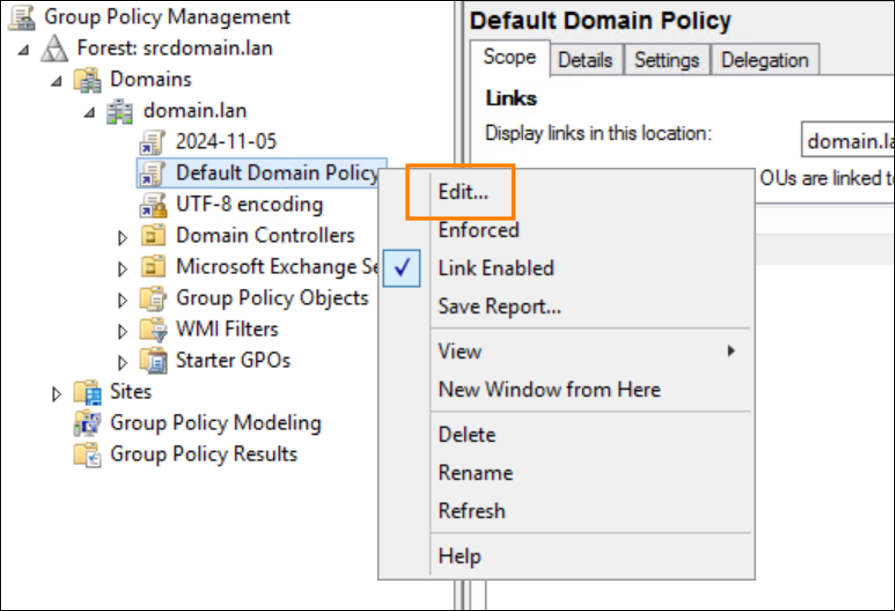The height and width of the screenshot is (611, 895).
Task: Collapse the Domains tree node
Action: point(57,80)
